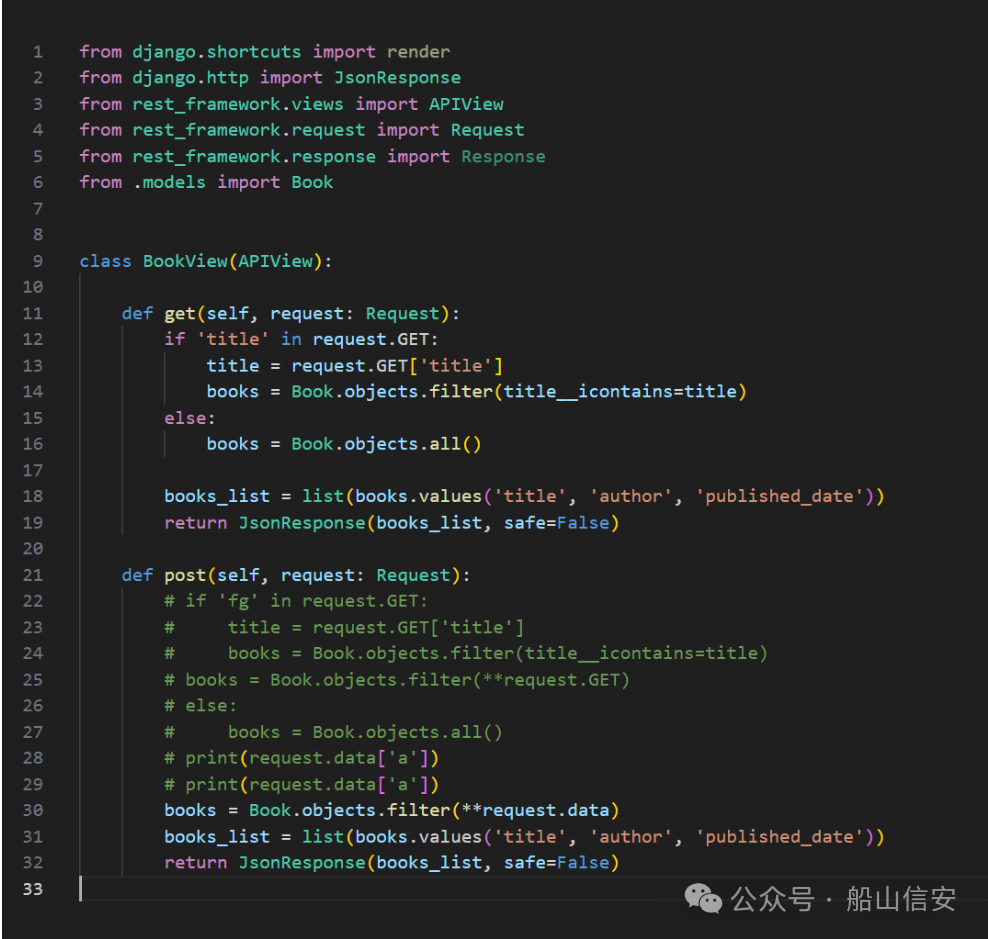Click '**request.data' on line 30
988x939 pixels.
pyautogui.click(x=535, y=810)
